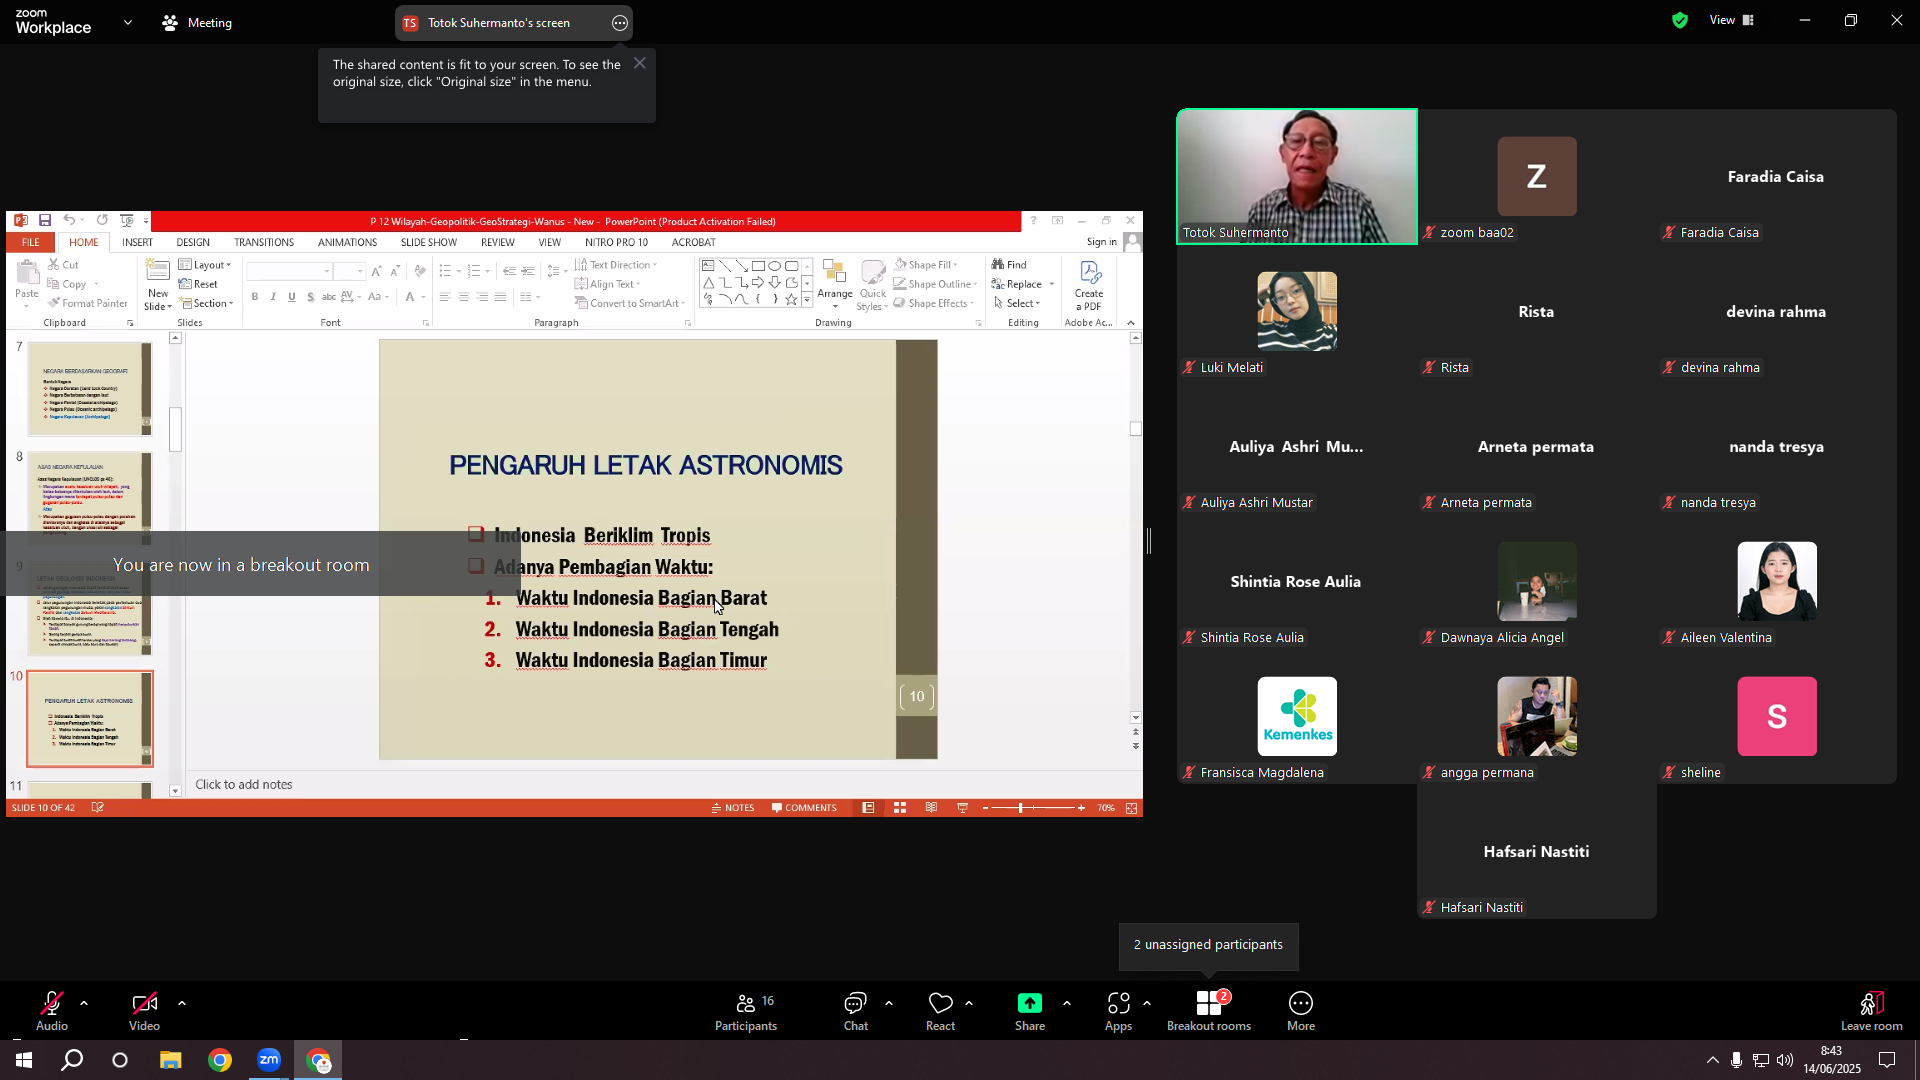1920x1080 pixels.
Task: Open Quick Styles gallery
Action: 873,285
